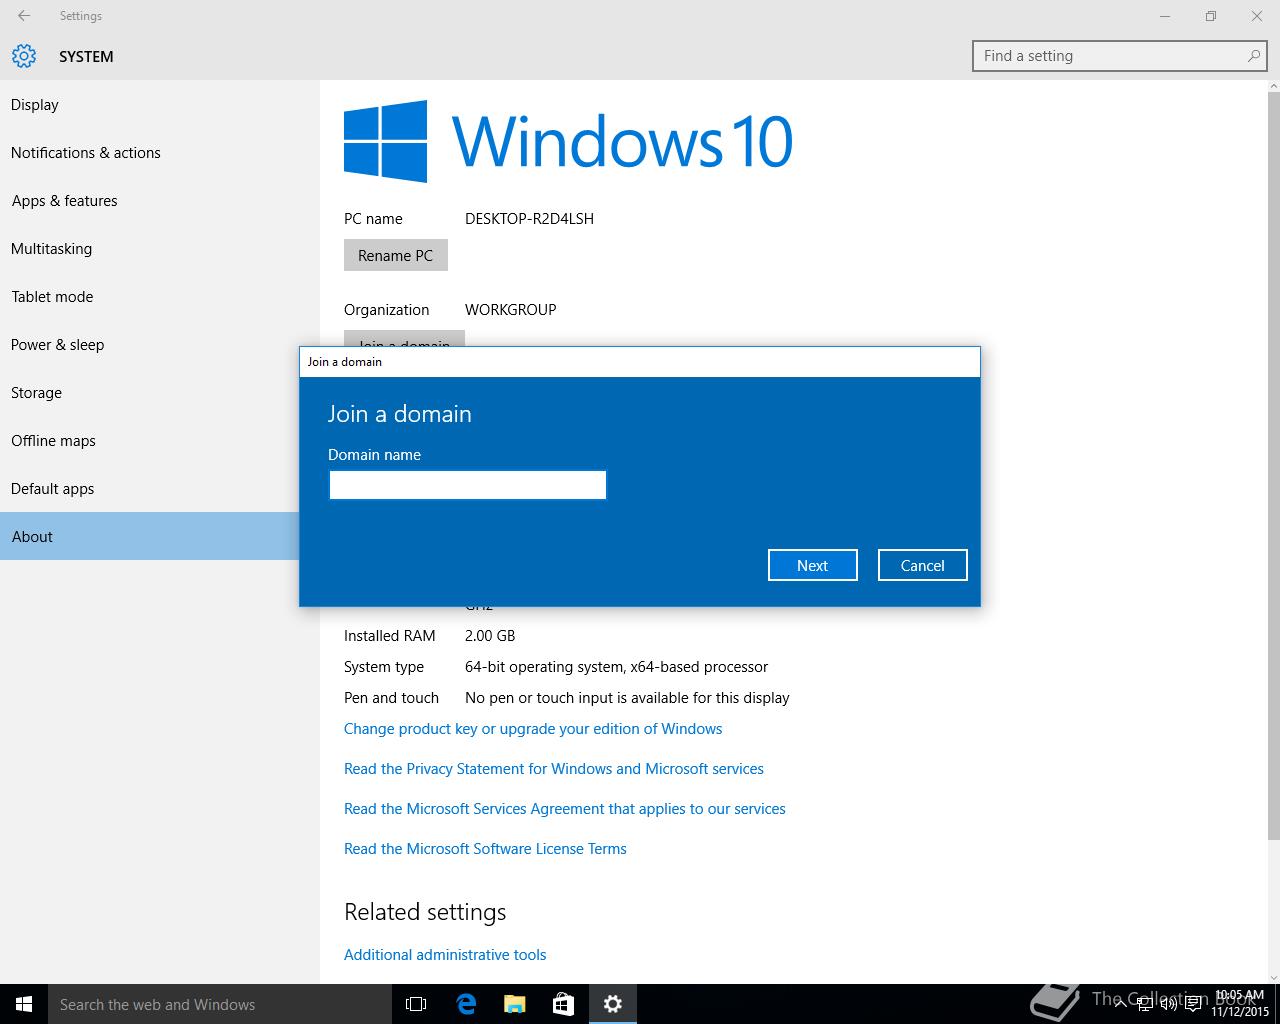The height and width of the screenshot is (1024, 1280).
Task: Click the SYSTEM gear icon
Action: point(24,56)
